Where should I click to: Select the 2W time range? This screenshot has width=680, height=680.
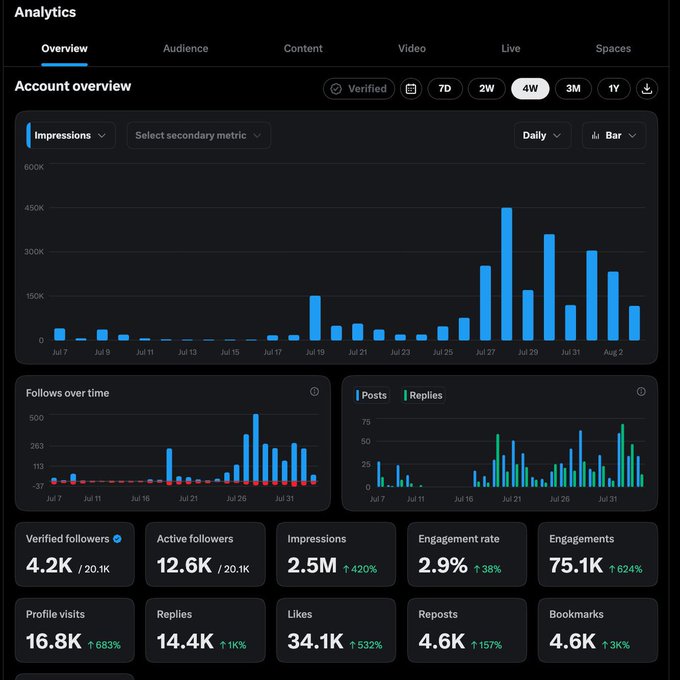click(x=487, y=89)
